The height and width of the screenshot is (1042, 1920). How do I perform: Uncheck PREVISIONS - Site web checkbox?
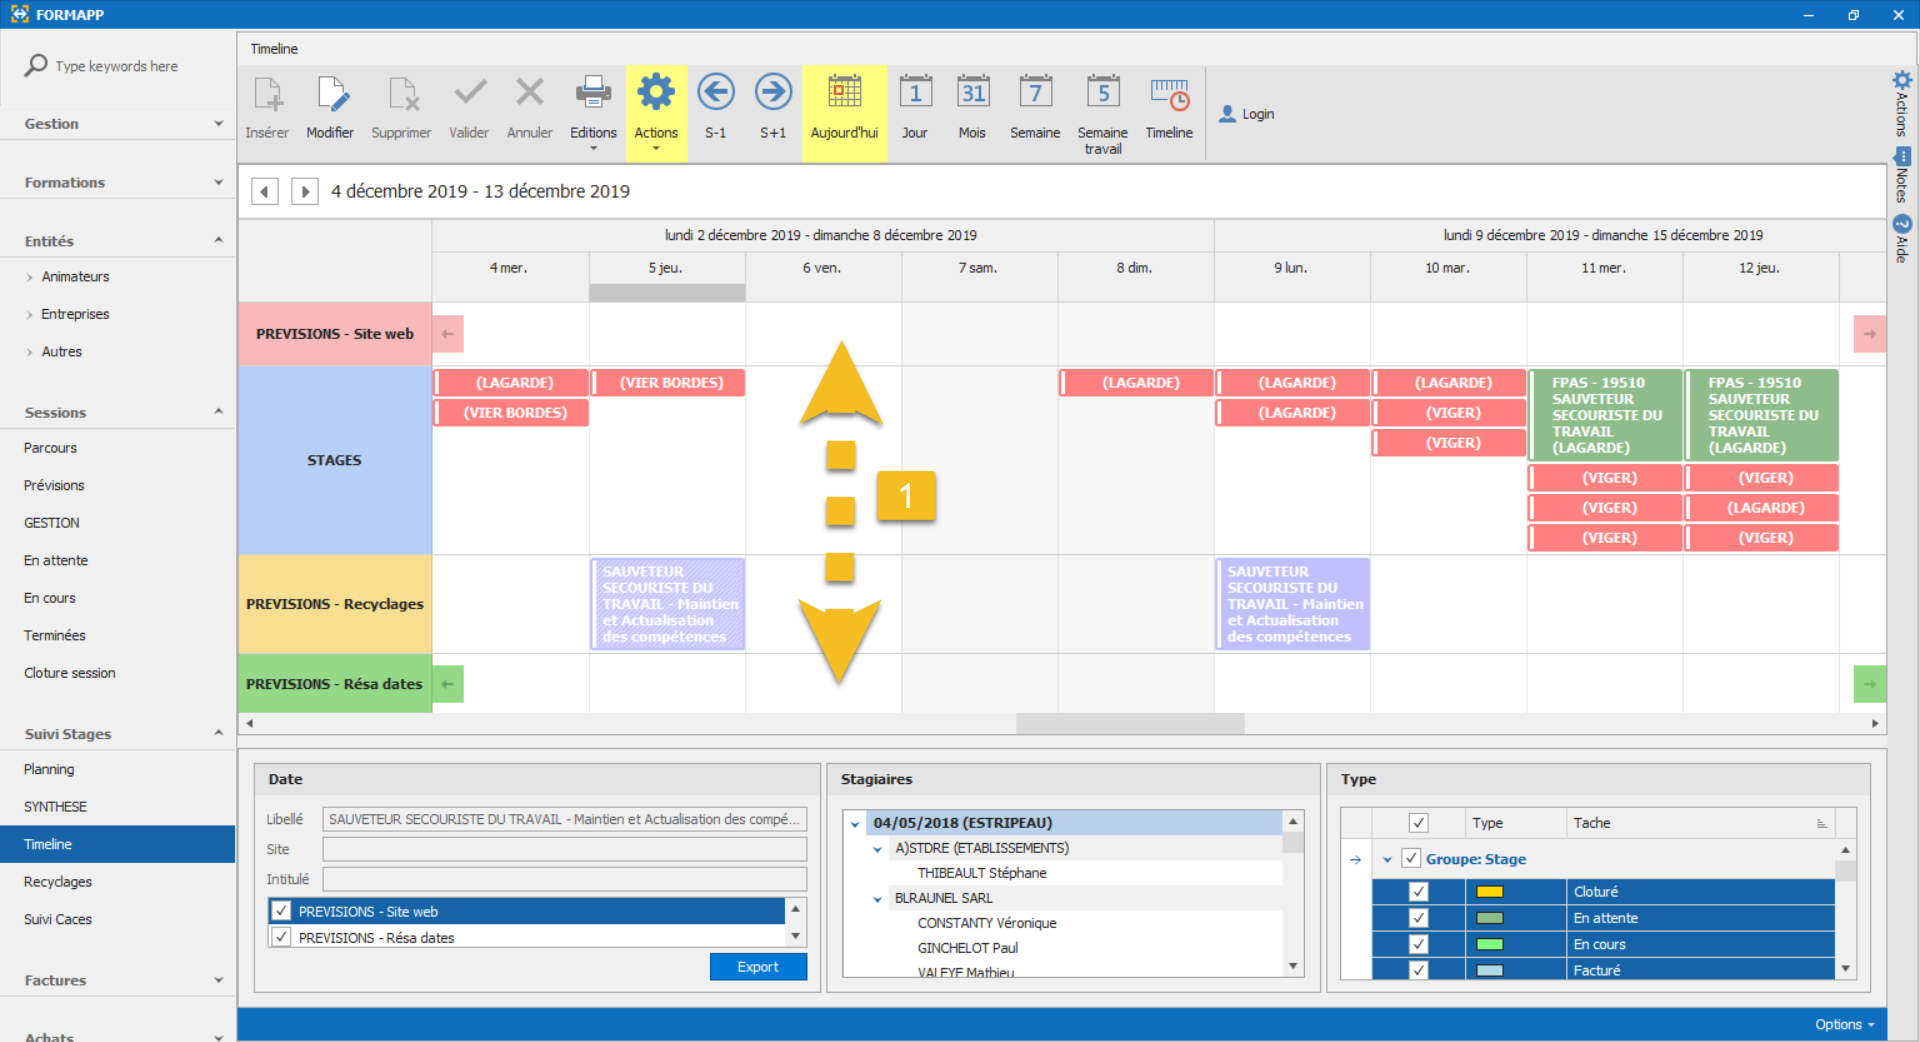pos(281,911)
